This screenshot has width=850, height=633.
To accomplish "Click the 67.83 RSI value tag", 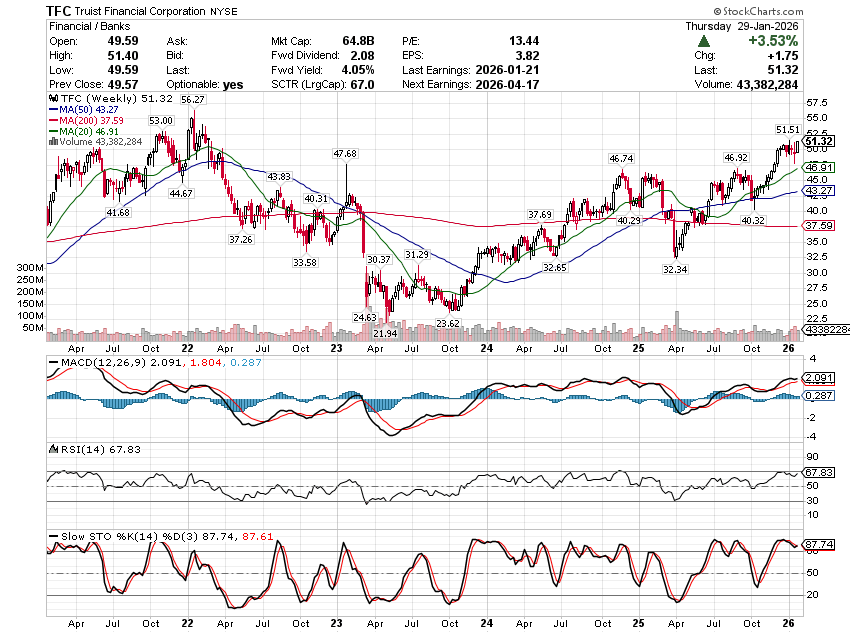I will tap(819, 472).
